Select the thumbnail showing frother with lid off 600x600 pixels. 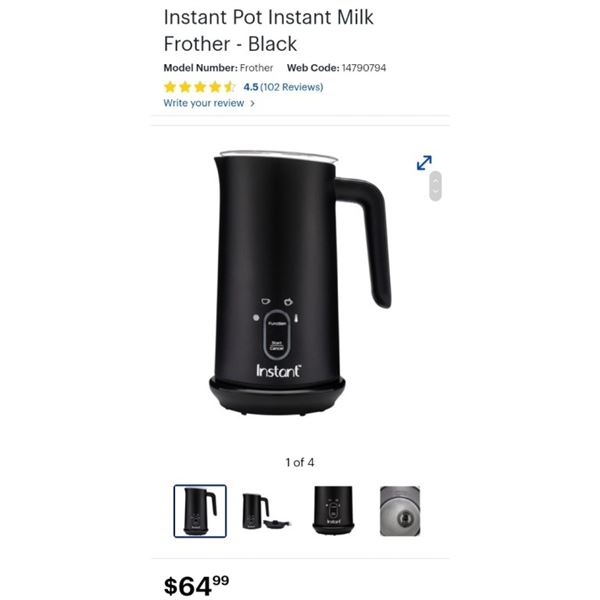point(266,511)
